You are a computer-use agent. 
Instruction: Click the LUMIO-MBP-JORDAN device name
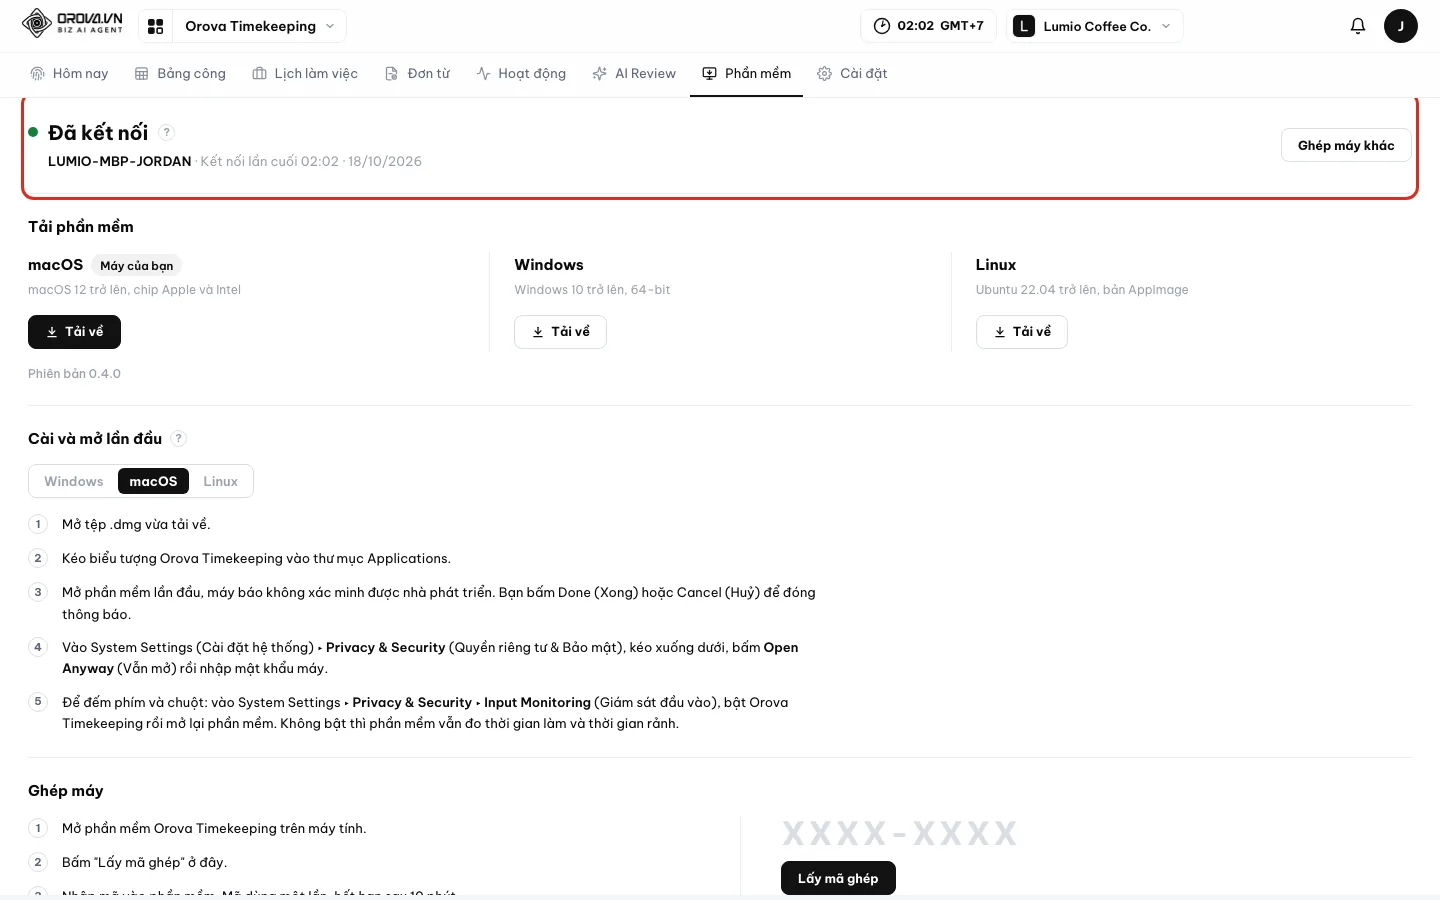119,161
